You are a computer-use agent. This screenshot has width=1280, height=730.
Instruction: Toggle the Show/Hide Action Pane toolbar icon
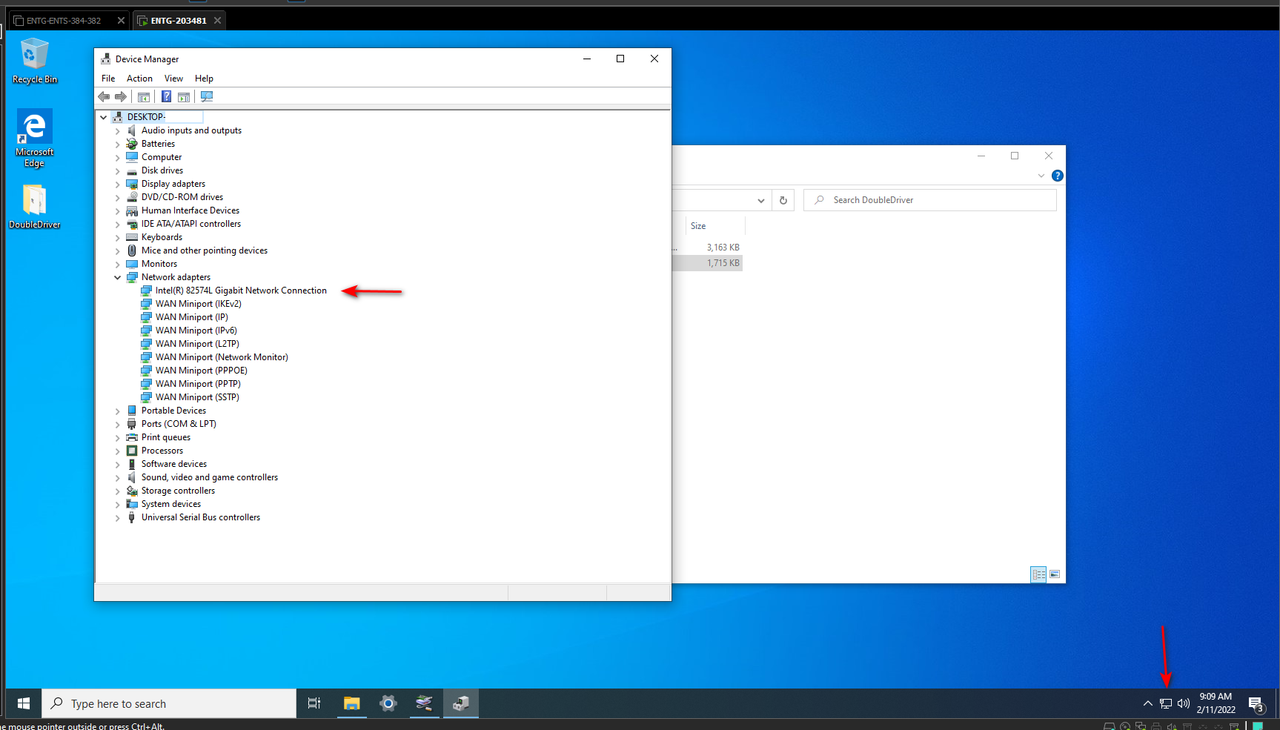point(184,97)
